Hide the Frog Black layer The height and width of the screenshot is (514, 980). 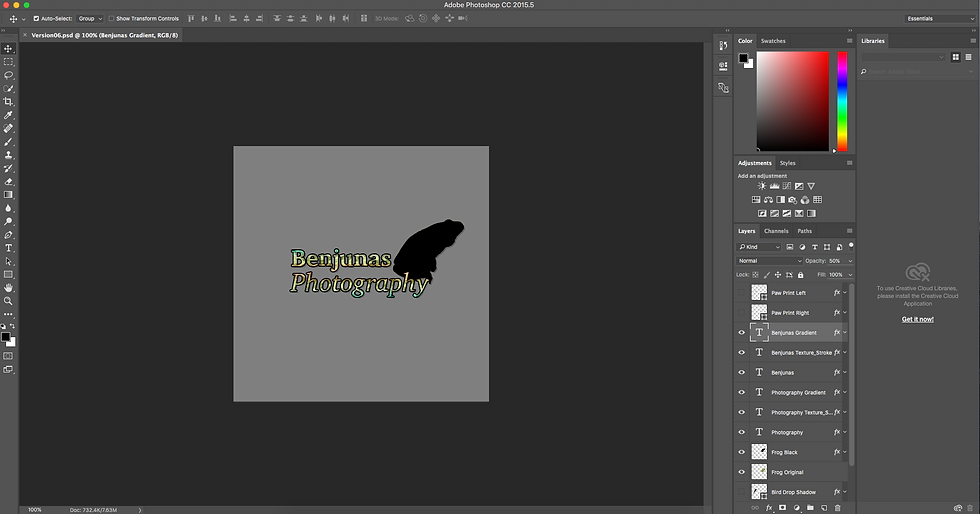pos(741,452)
